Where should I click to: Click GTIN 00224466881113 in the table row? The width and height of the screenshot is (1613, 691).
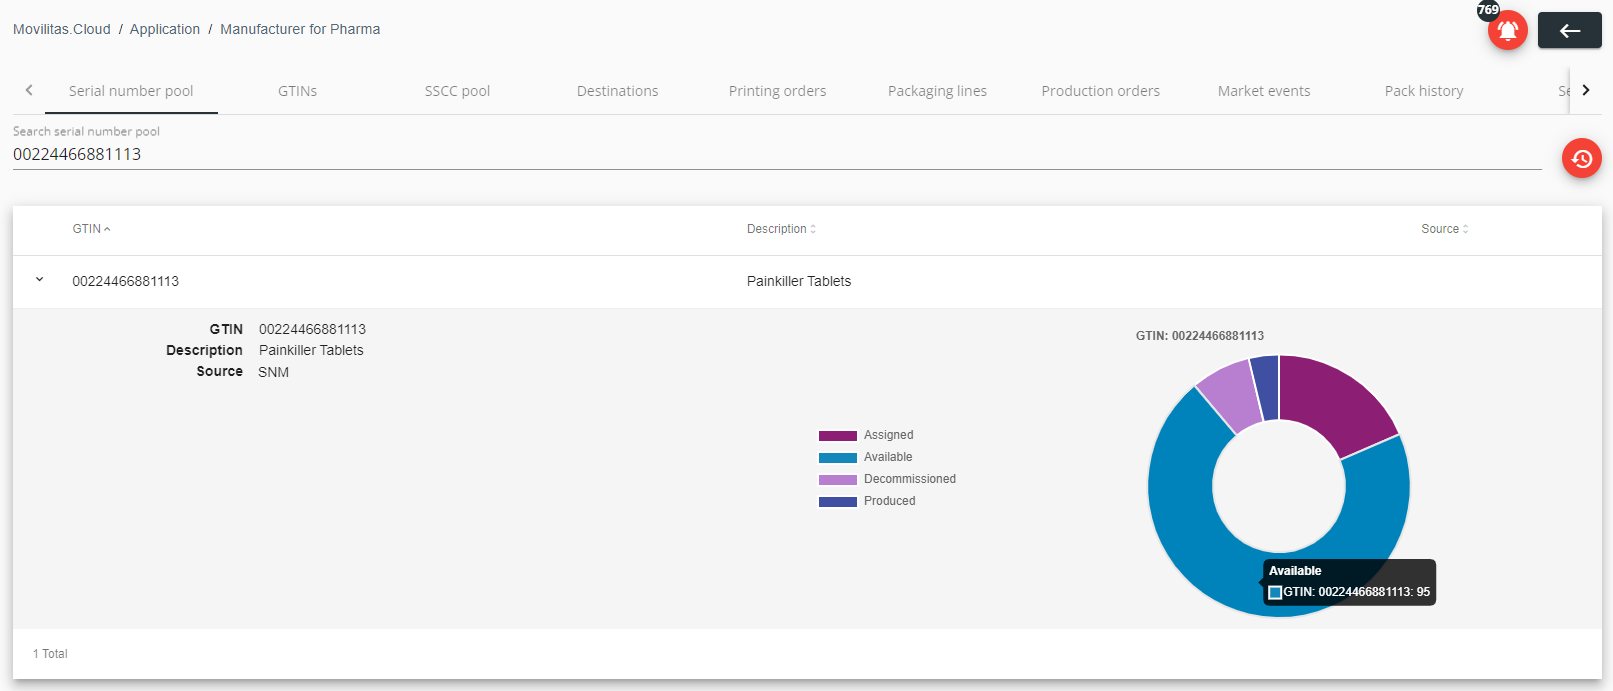[126, 281]
